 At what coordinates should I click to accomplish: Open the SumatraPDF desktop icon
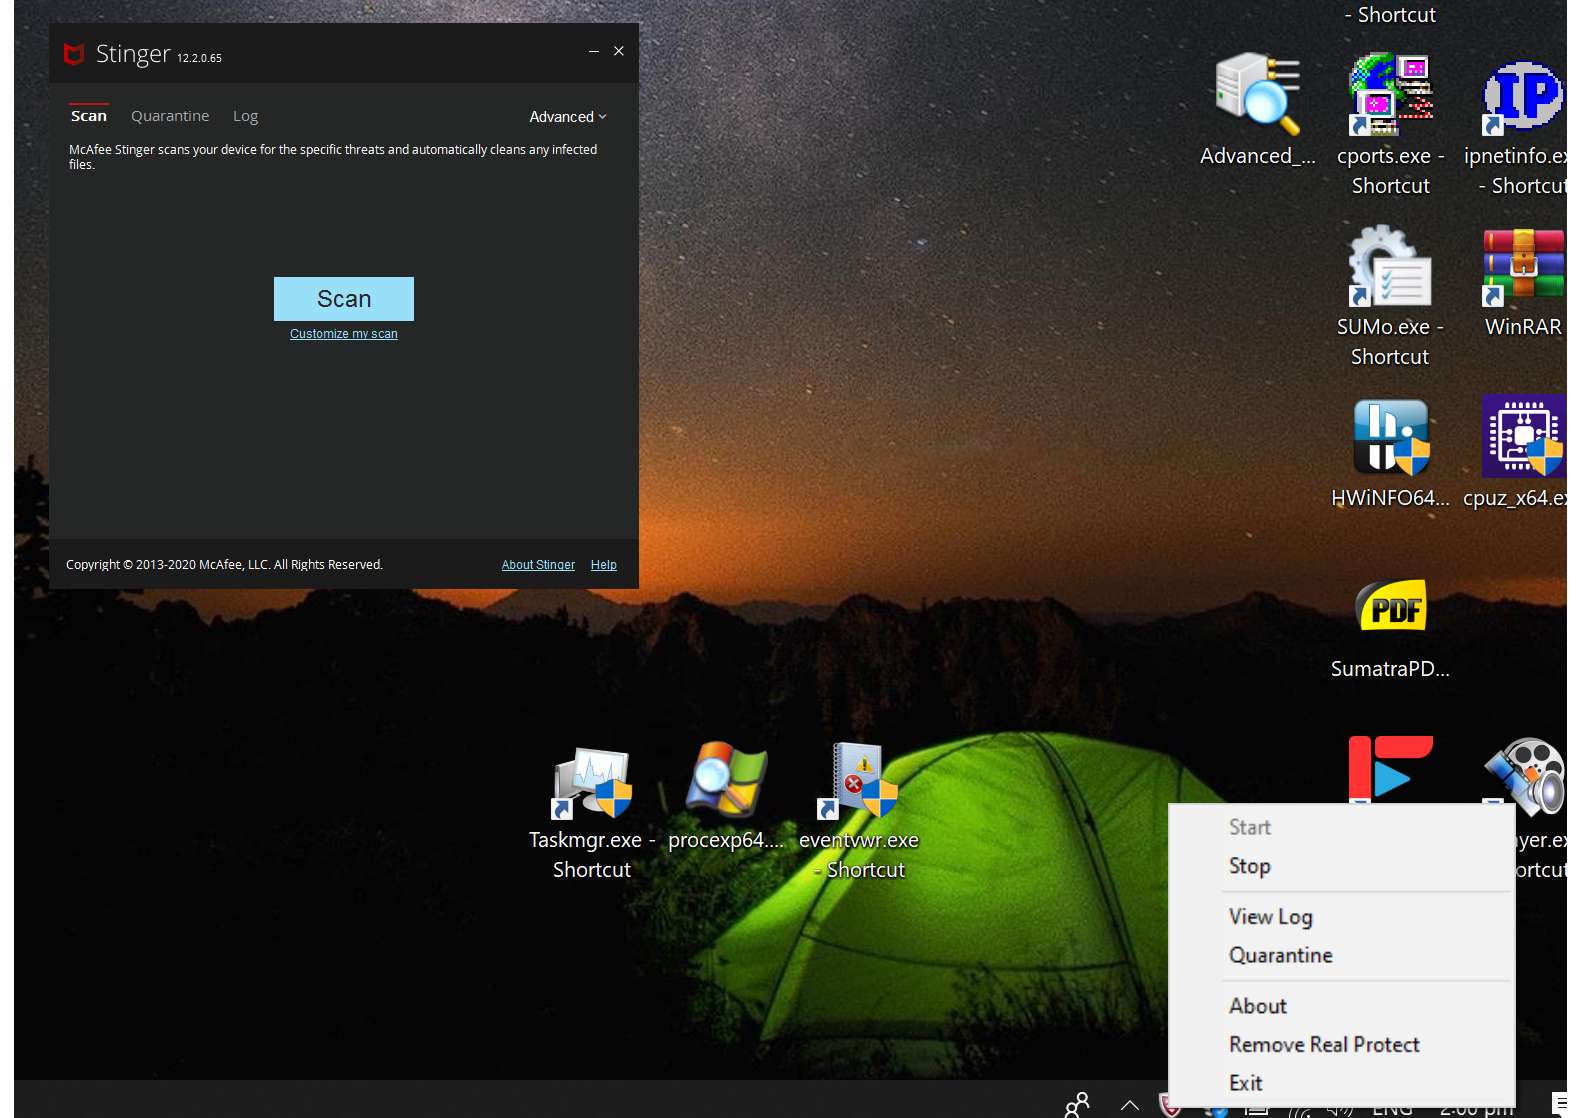coord(1390,608)
